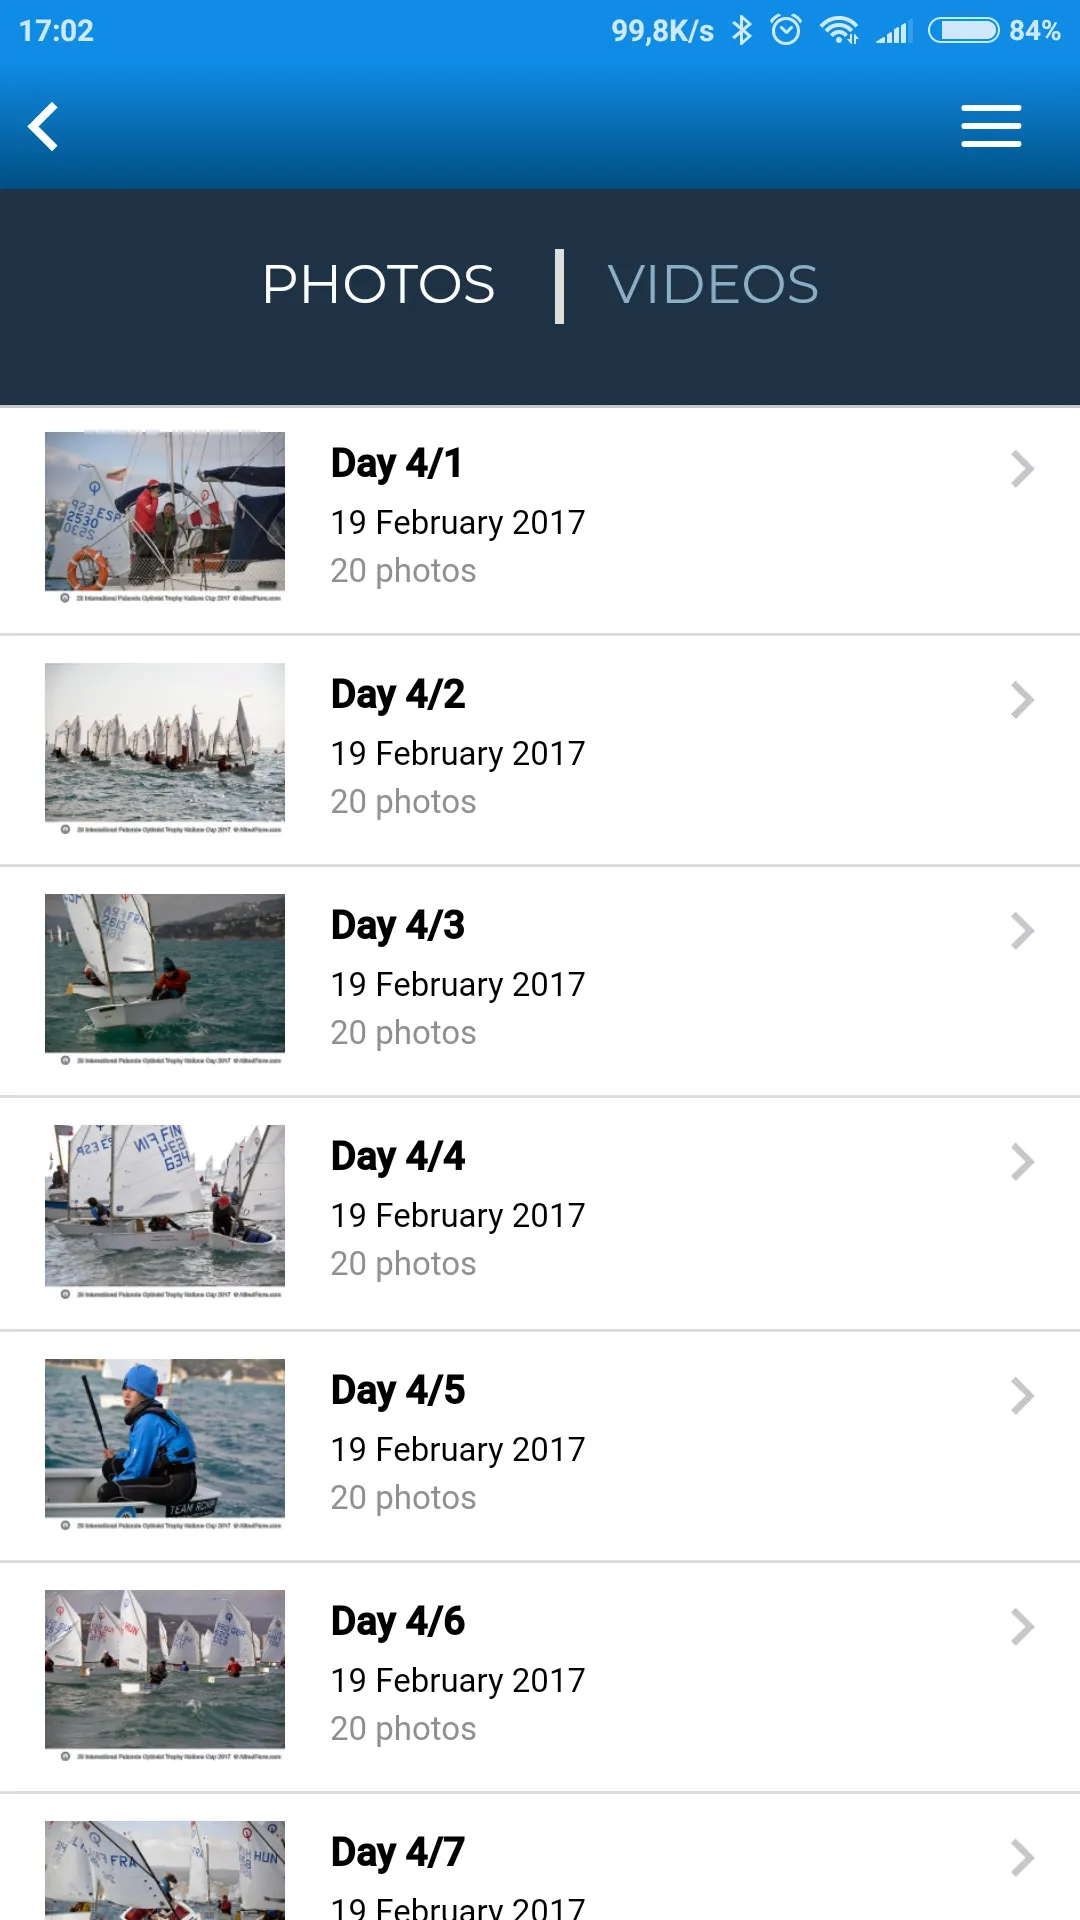Open the Day 4/6 chevron arrow
The image size is (1080, 1920).
[1022, 1626]
